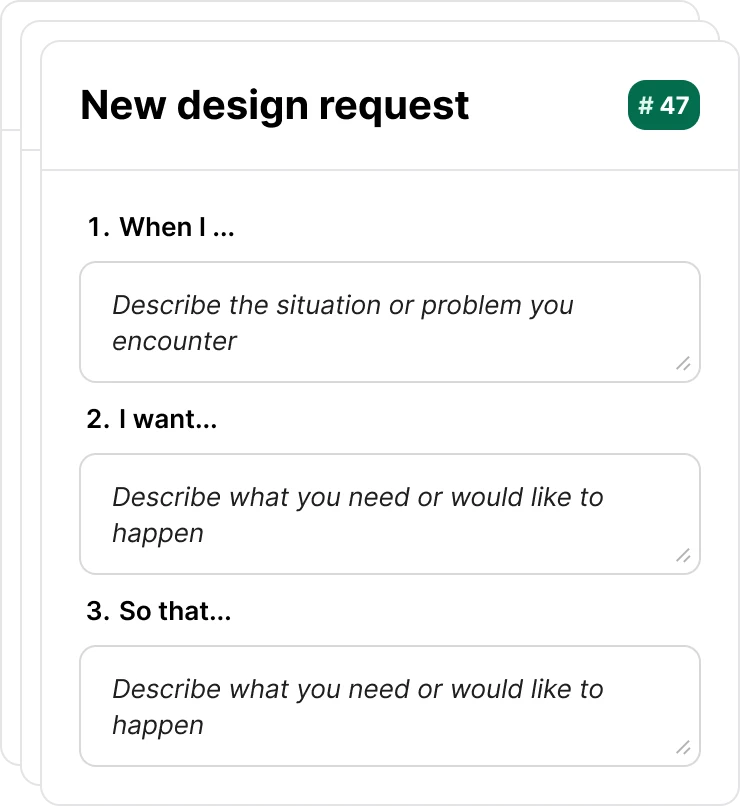Focus the "I want..." text area
This screenshot has height=806, width=740.
(389, 514)
